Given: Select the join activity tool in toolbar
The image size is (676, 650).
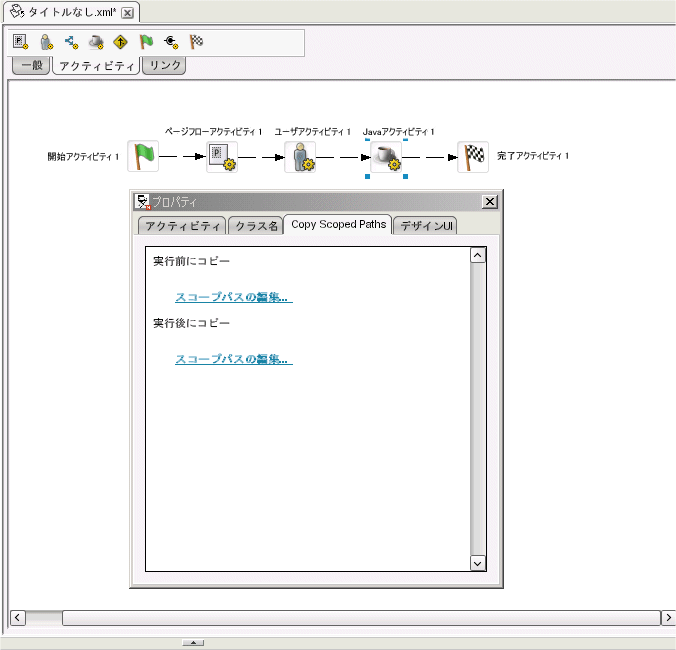Looking at the screenshot, I should (x=171, y=42).
